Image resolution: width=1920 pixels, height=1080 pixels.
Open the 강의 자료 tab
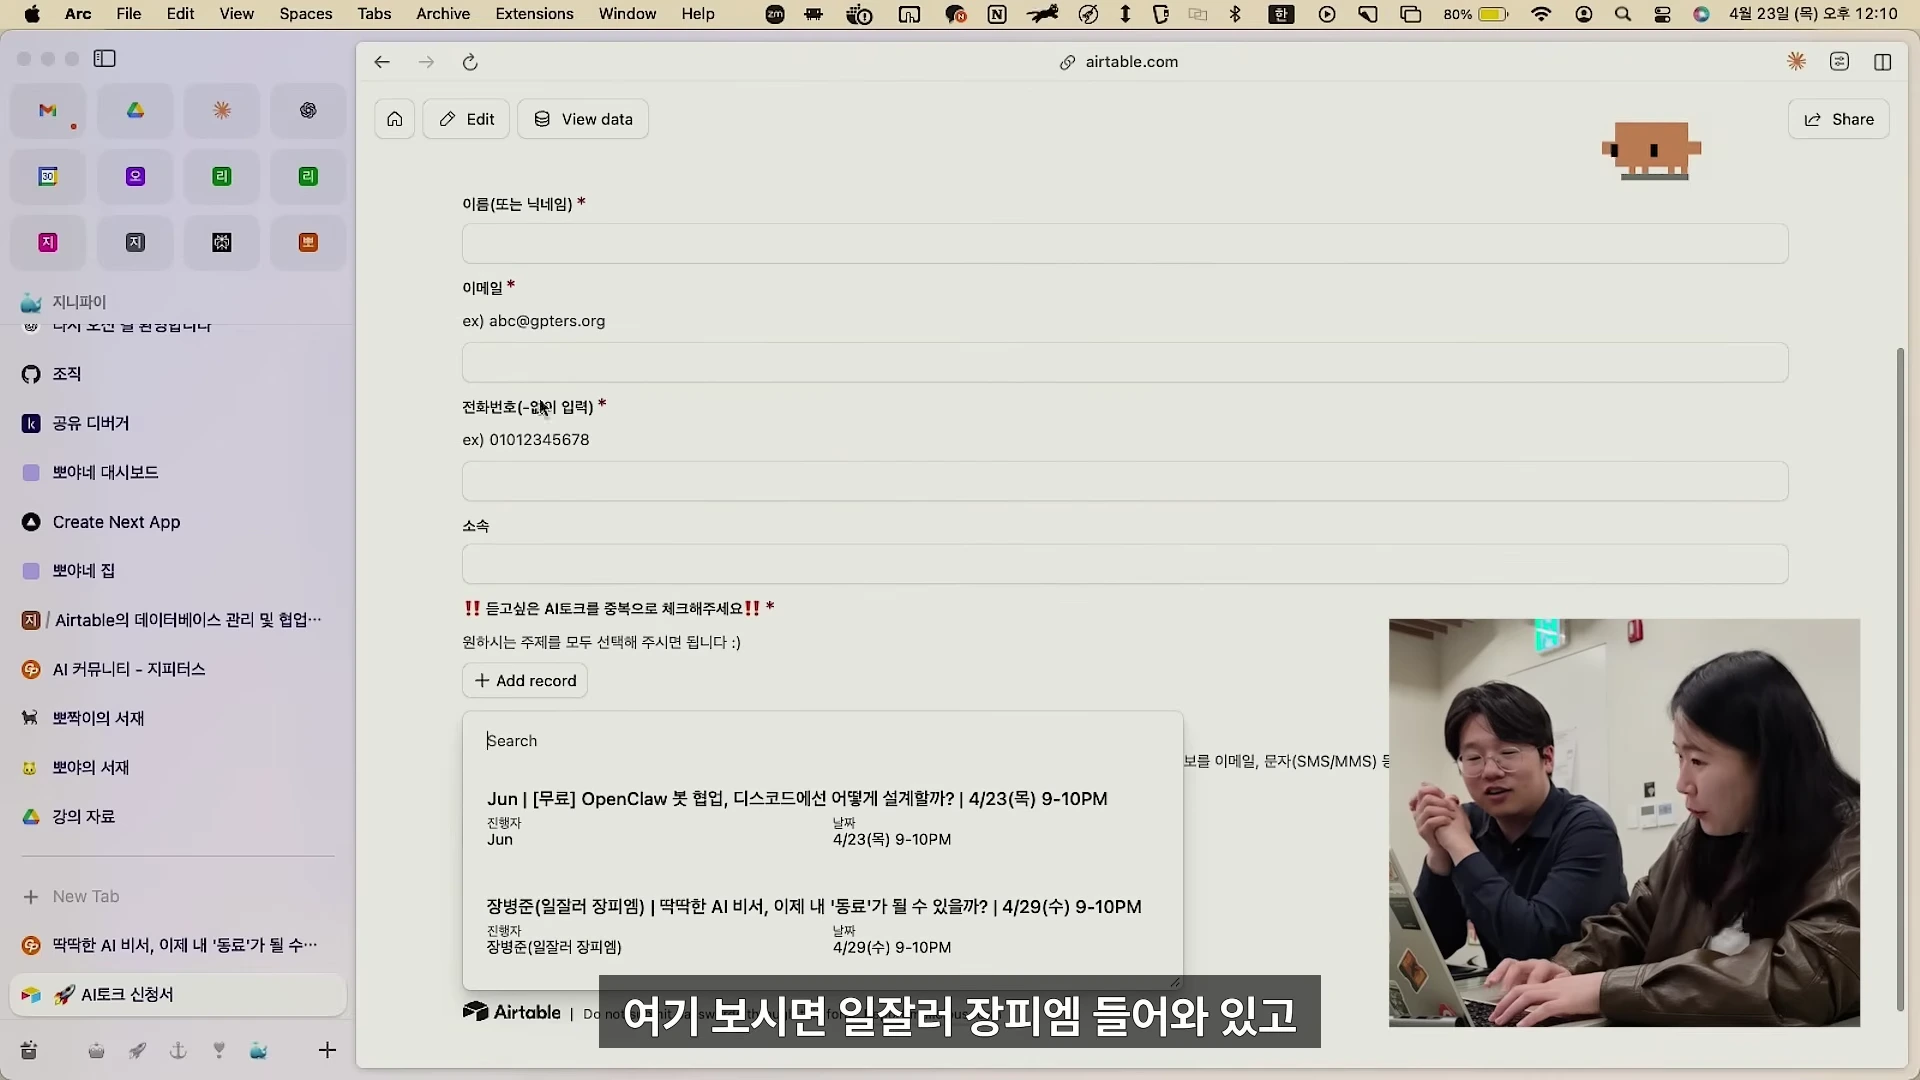178,817
